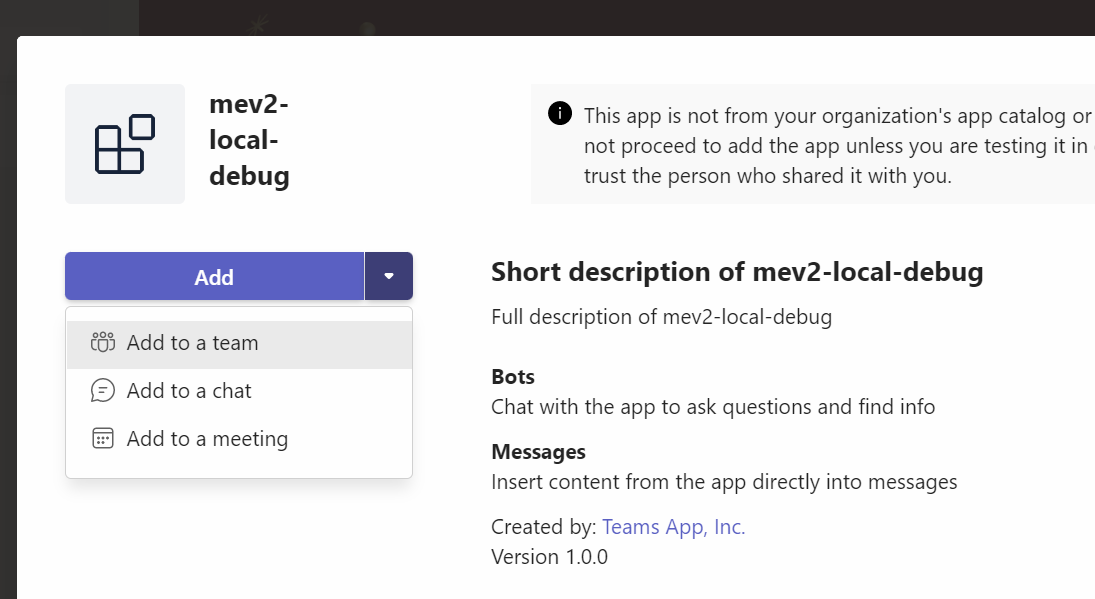Viewport: 1095px width, 599px height.
Task: Click the mev2-local-debug app logo icon
Action: 124,143
